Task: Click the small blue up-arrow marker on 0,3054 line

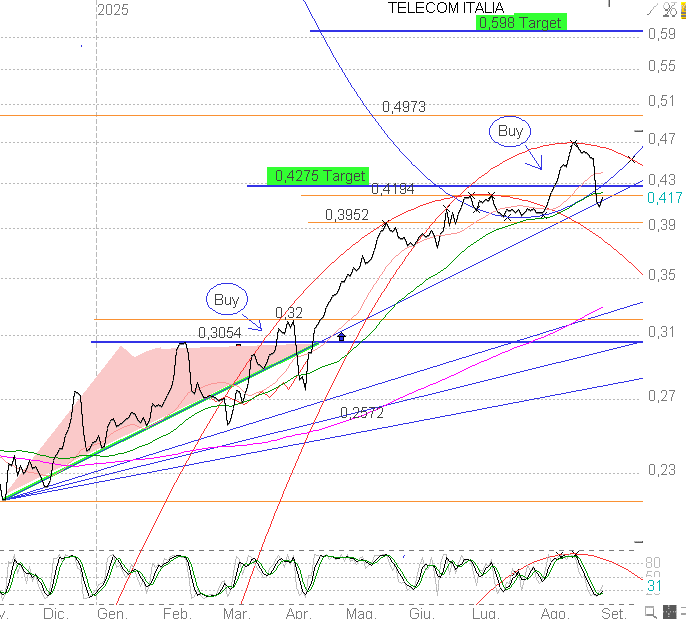Action: pyautogui.click(x=342, y=336)
